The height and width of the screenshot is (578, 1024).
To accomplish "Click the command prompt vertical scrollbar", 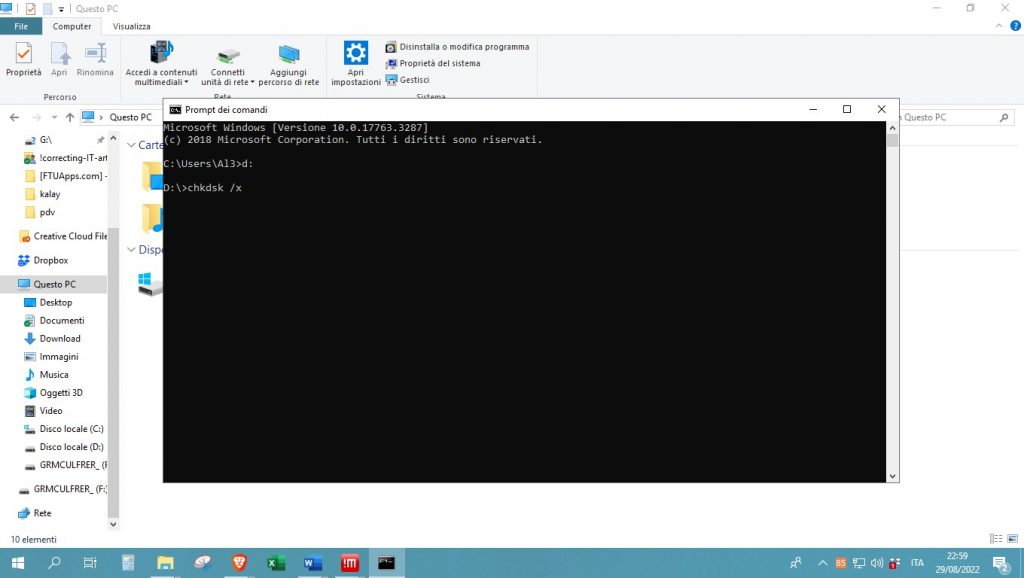I will coord(892,300).
